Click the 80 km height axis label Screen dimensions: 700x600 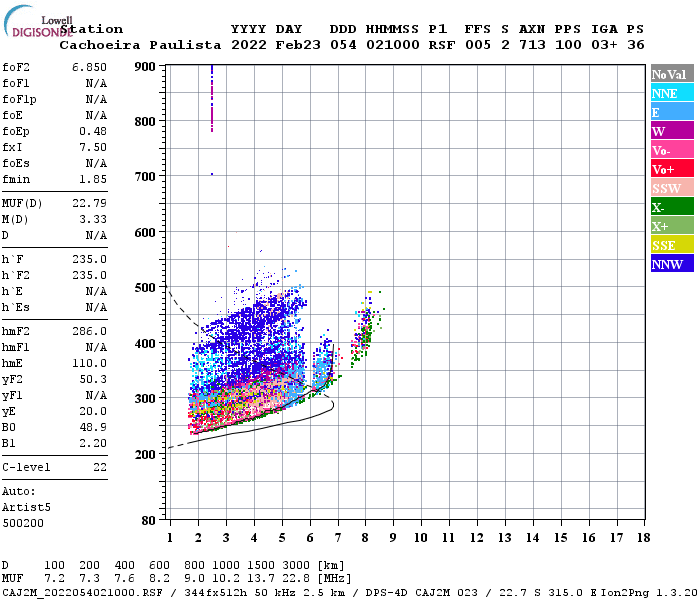click(148, 521)
